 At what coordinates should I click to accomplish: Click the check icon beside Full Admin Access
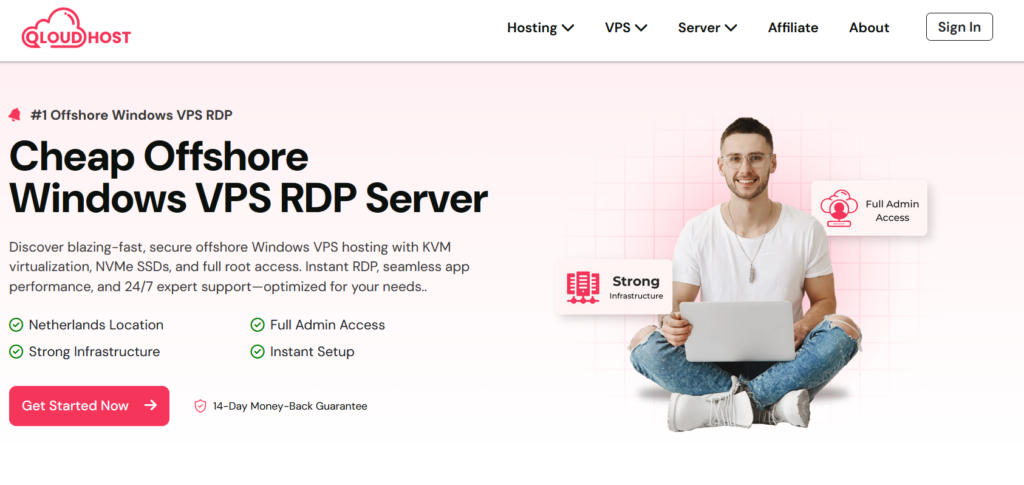[x=257, y=324]
